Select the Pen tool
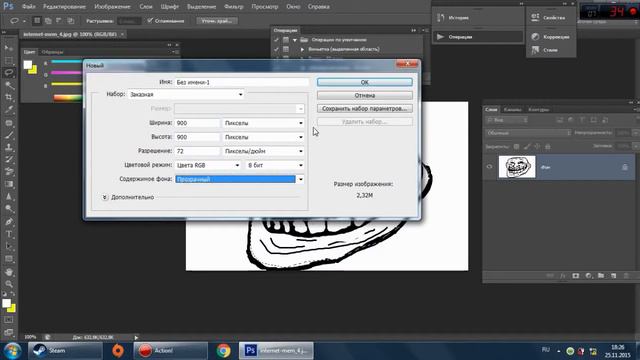The height and width of the screenshot is (360, 640). tap(9, 222)
